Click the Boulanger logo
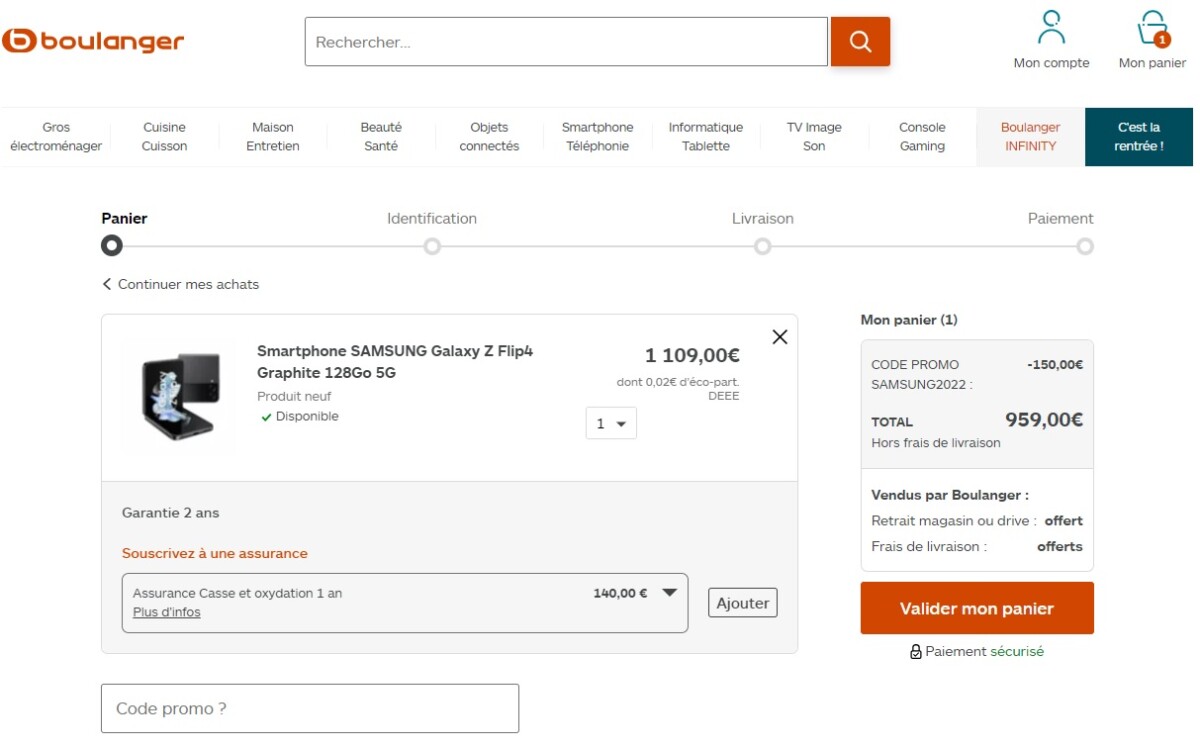The width and height of the screenshot is (1200, 748). (93, 41)
